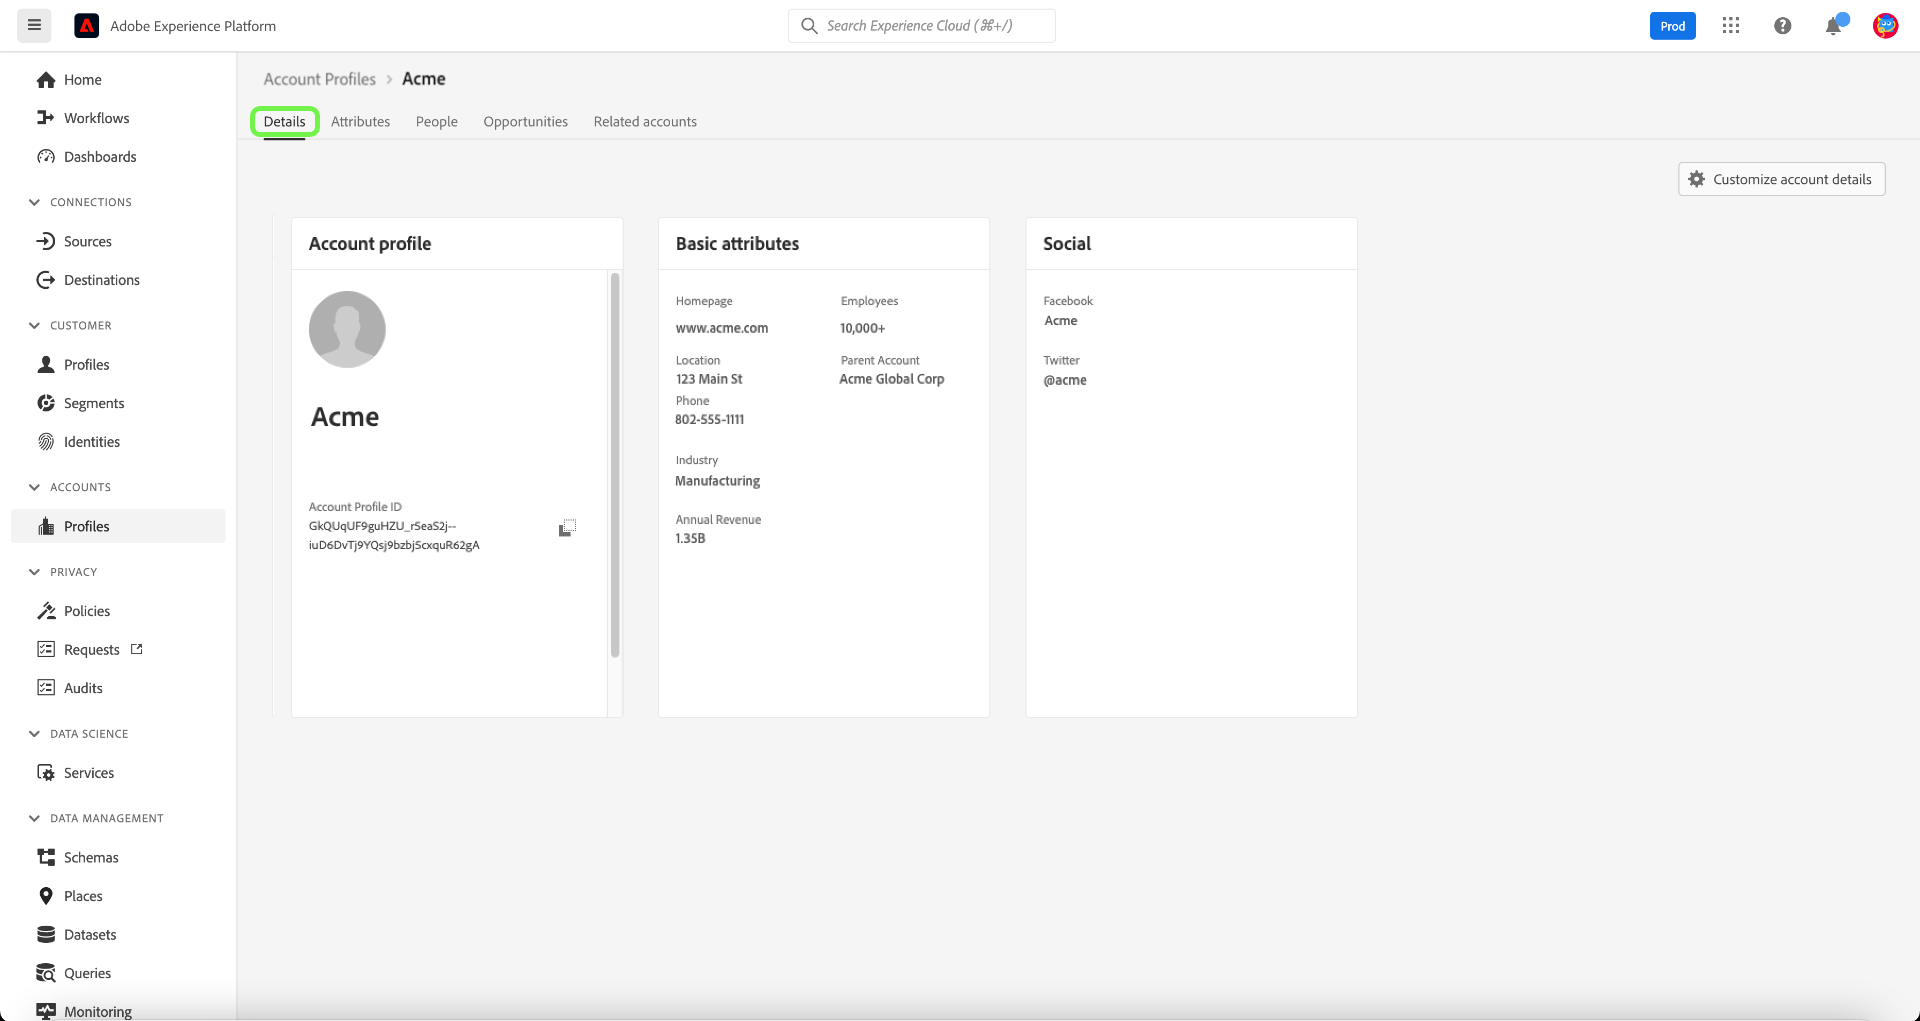Screen dimensions: 1920x1021
Task: Switch to the Details tab
Action: tap(285, 122)
